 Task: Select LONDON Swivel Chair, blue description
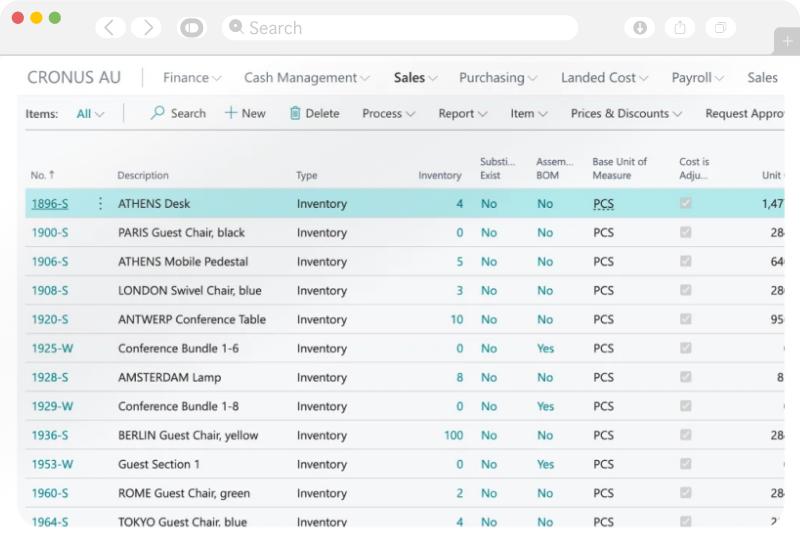(x=190, y=290)
